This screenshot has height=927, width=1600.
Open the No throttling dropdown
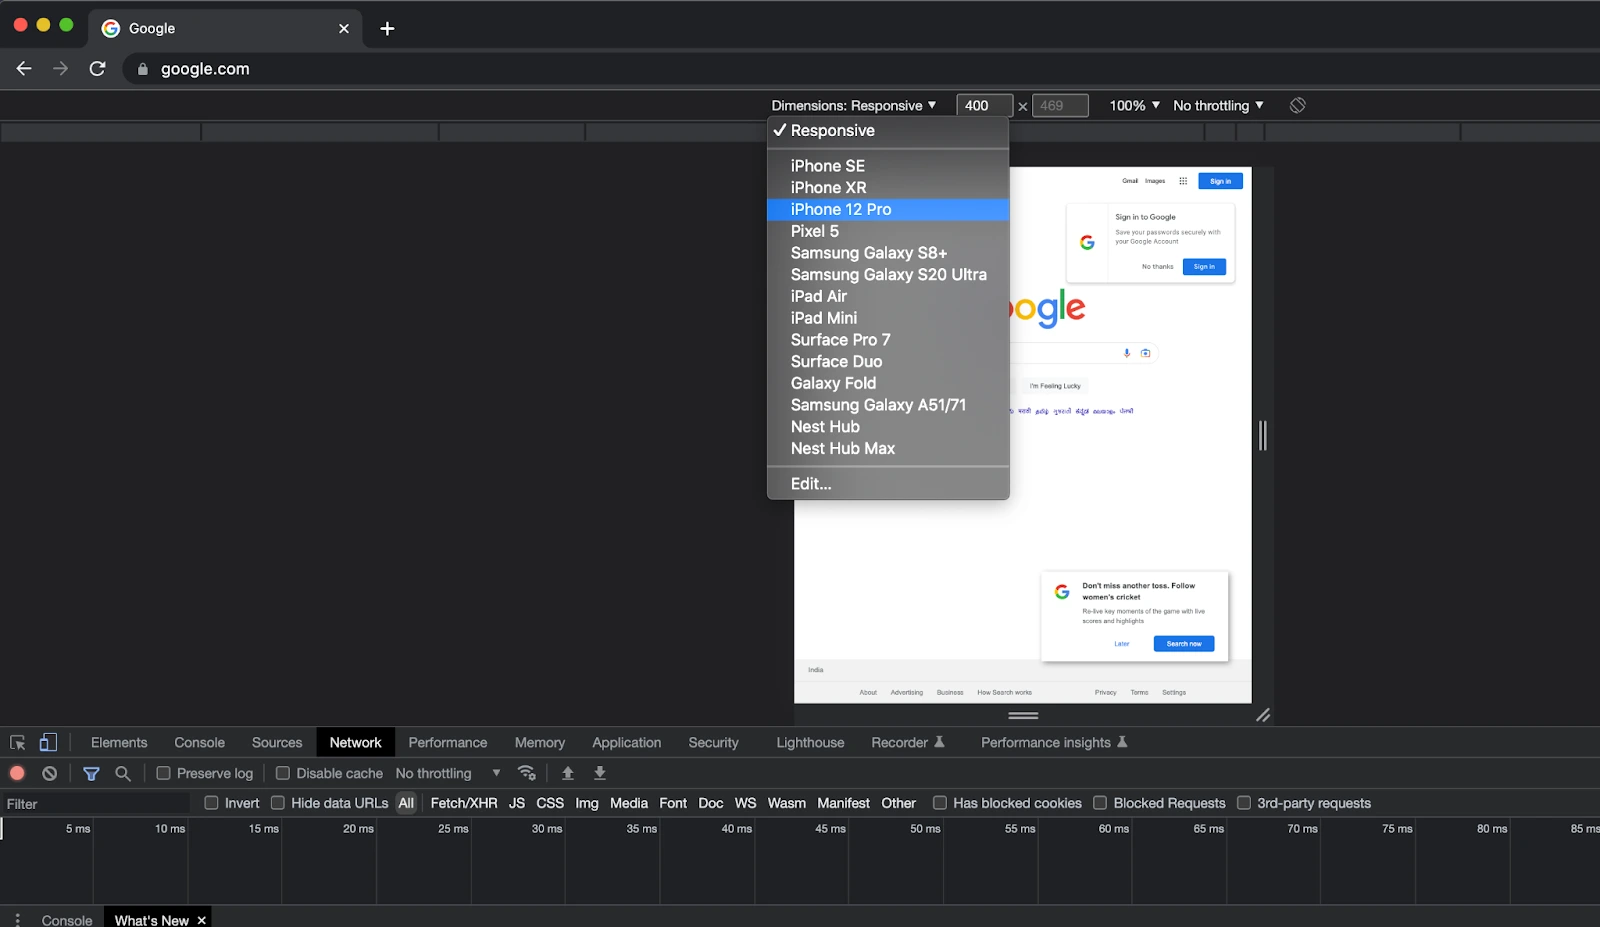(x=1216, y=105)
